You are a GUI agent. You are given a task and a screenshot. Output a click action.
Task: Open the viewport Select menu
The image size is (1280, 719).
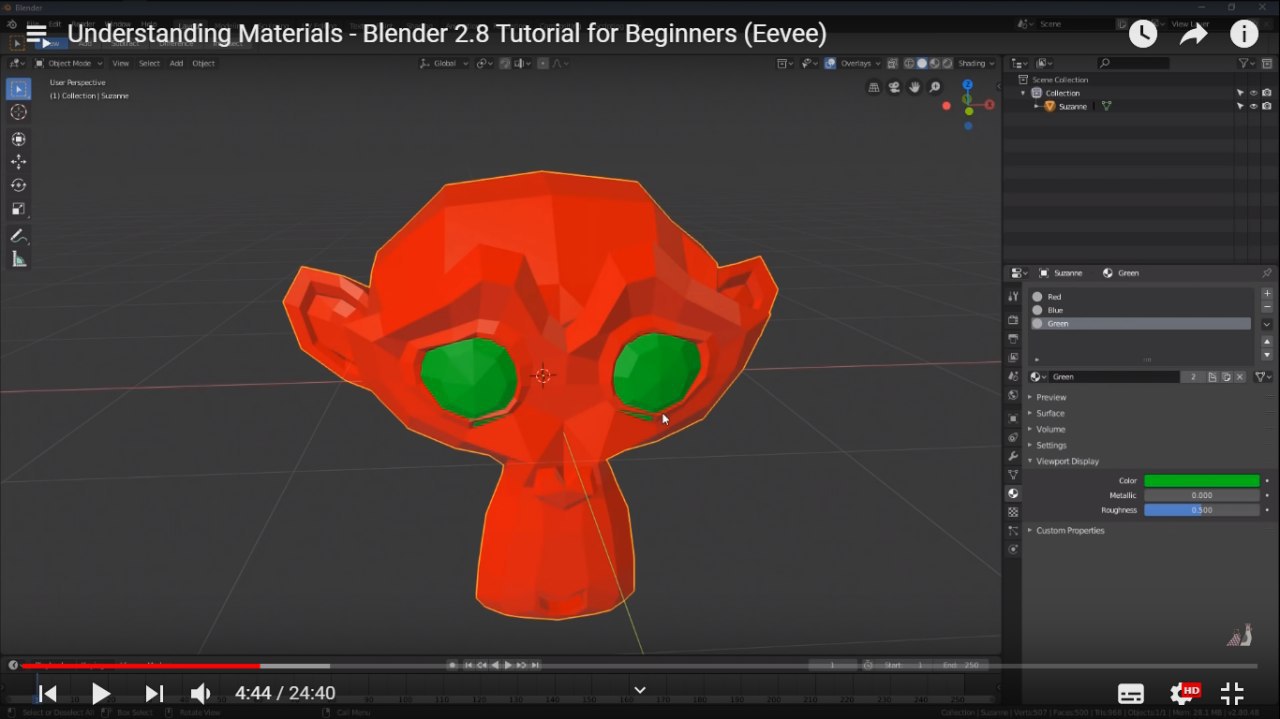149,63
